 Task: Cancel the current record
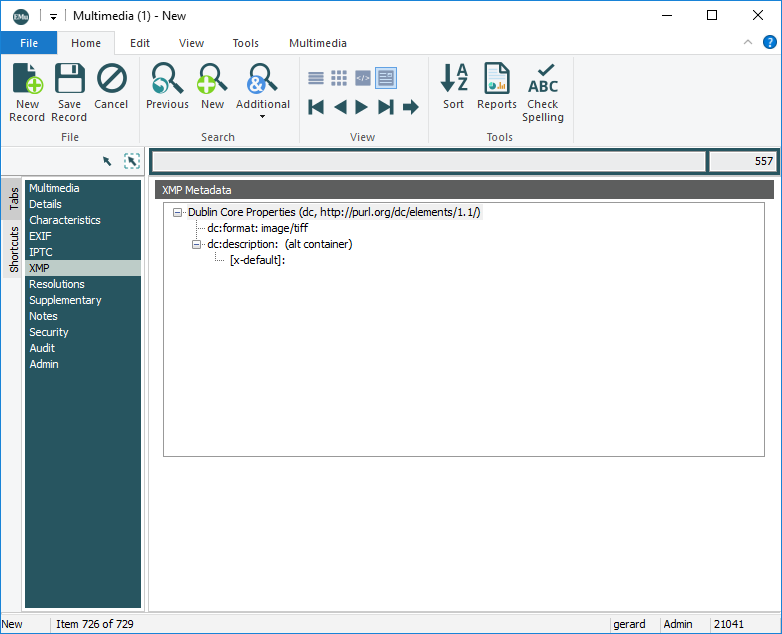pos(111,87)
